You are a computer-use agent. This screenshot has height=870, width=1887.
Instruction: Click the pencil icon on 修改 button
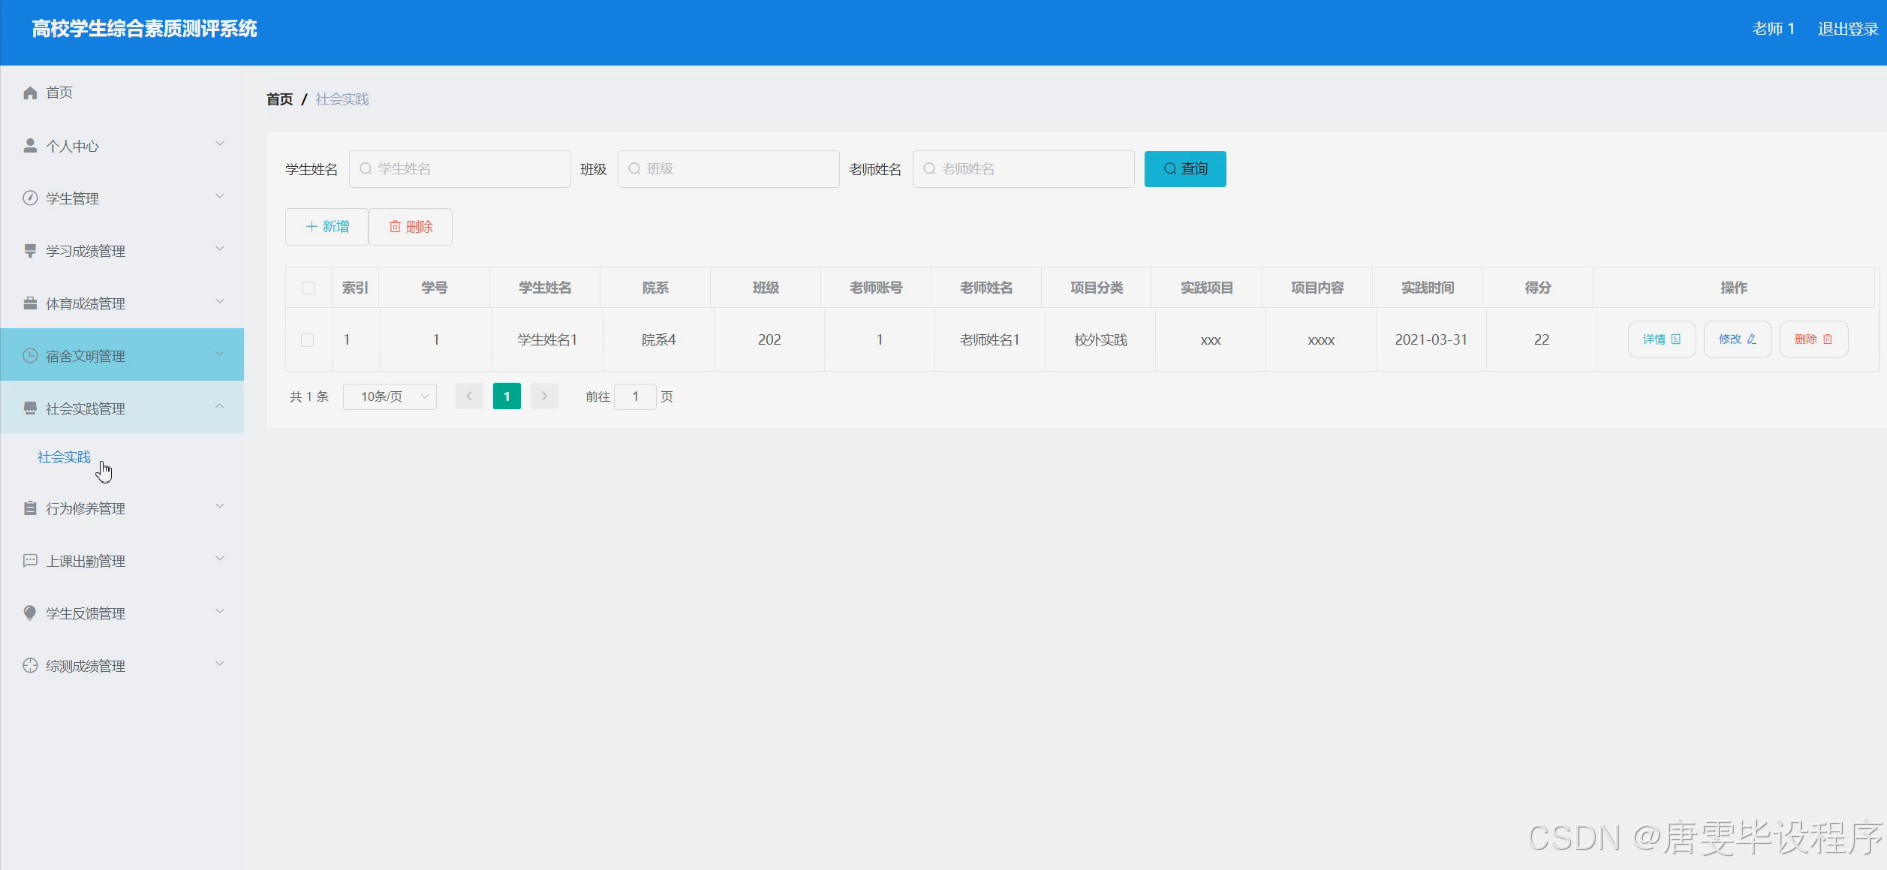coord(1752,339)
